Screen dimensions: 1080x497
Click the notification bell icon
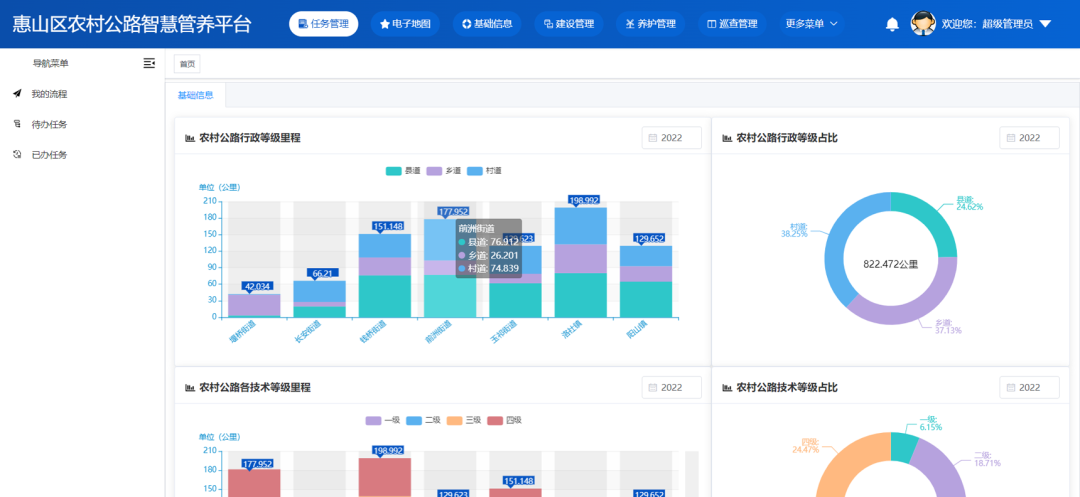pyautogui.click(x=892, y=25)
